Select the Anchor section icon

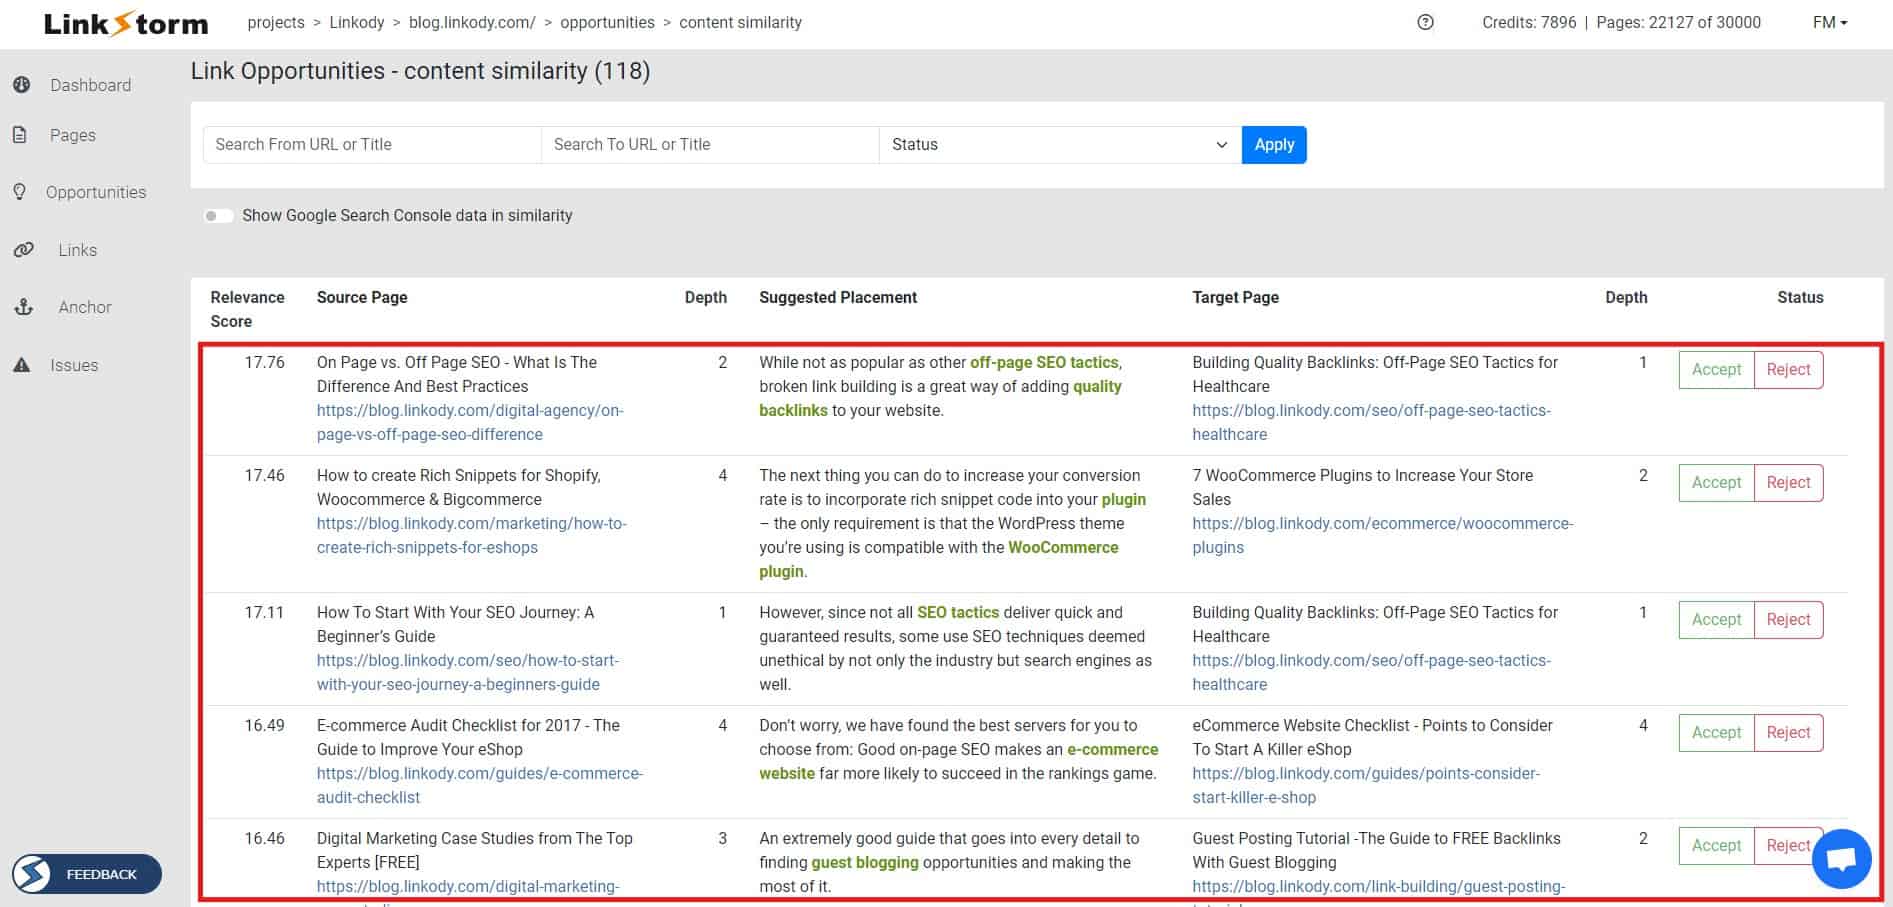(x=22, y=307)
